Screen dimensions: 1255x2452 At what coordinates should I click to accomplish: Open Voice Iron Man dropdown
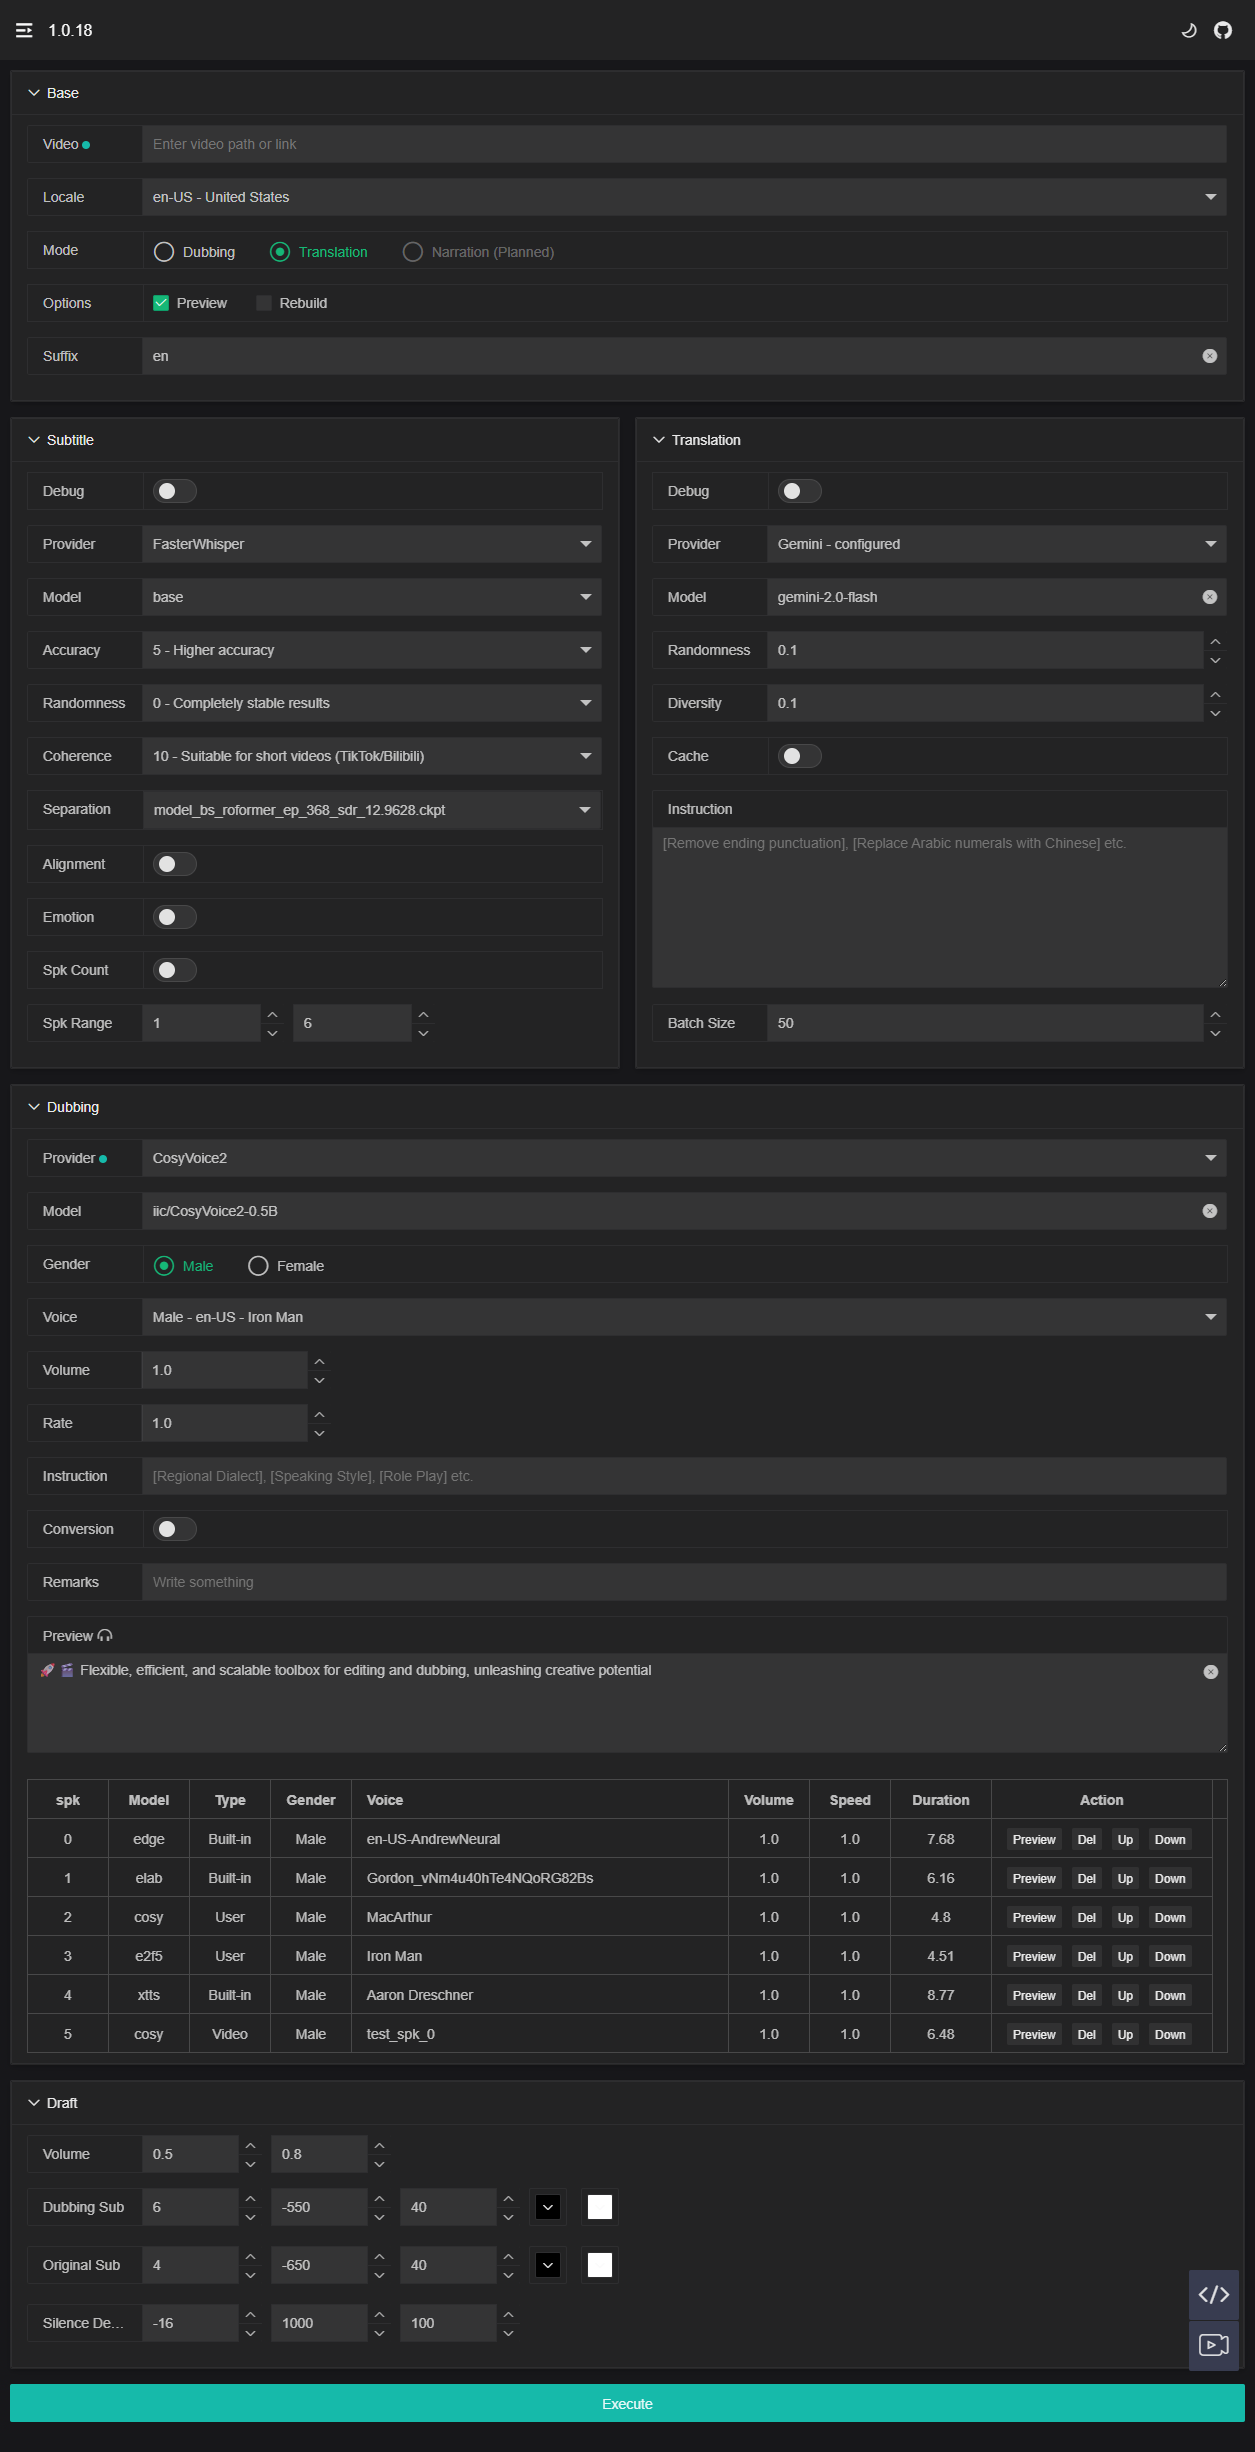pyautogui.click(x=684, y=1317)
